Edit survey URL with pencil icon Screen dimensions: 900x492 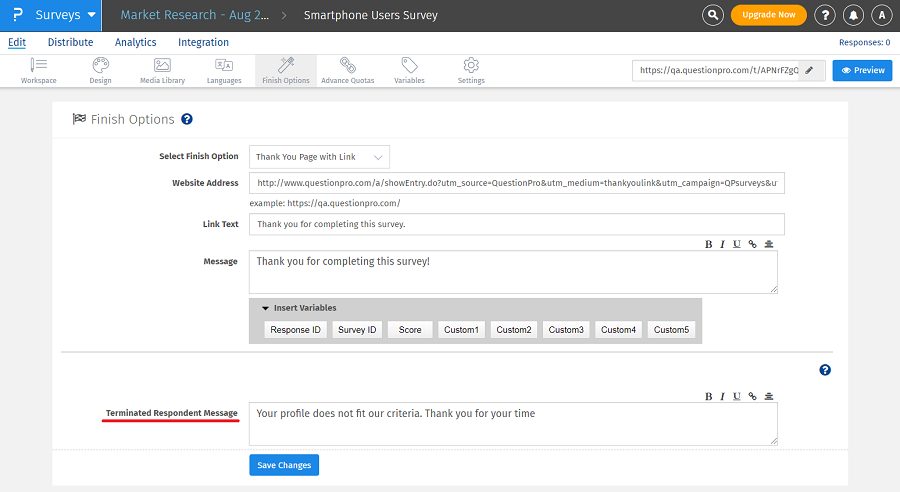click(809, 70)
